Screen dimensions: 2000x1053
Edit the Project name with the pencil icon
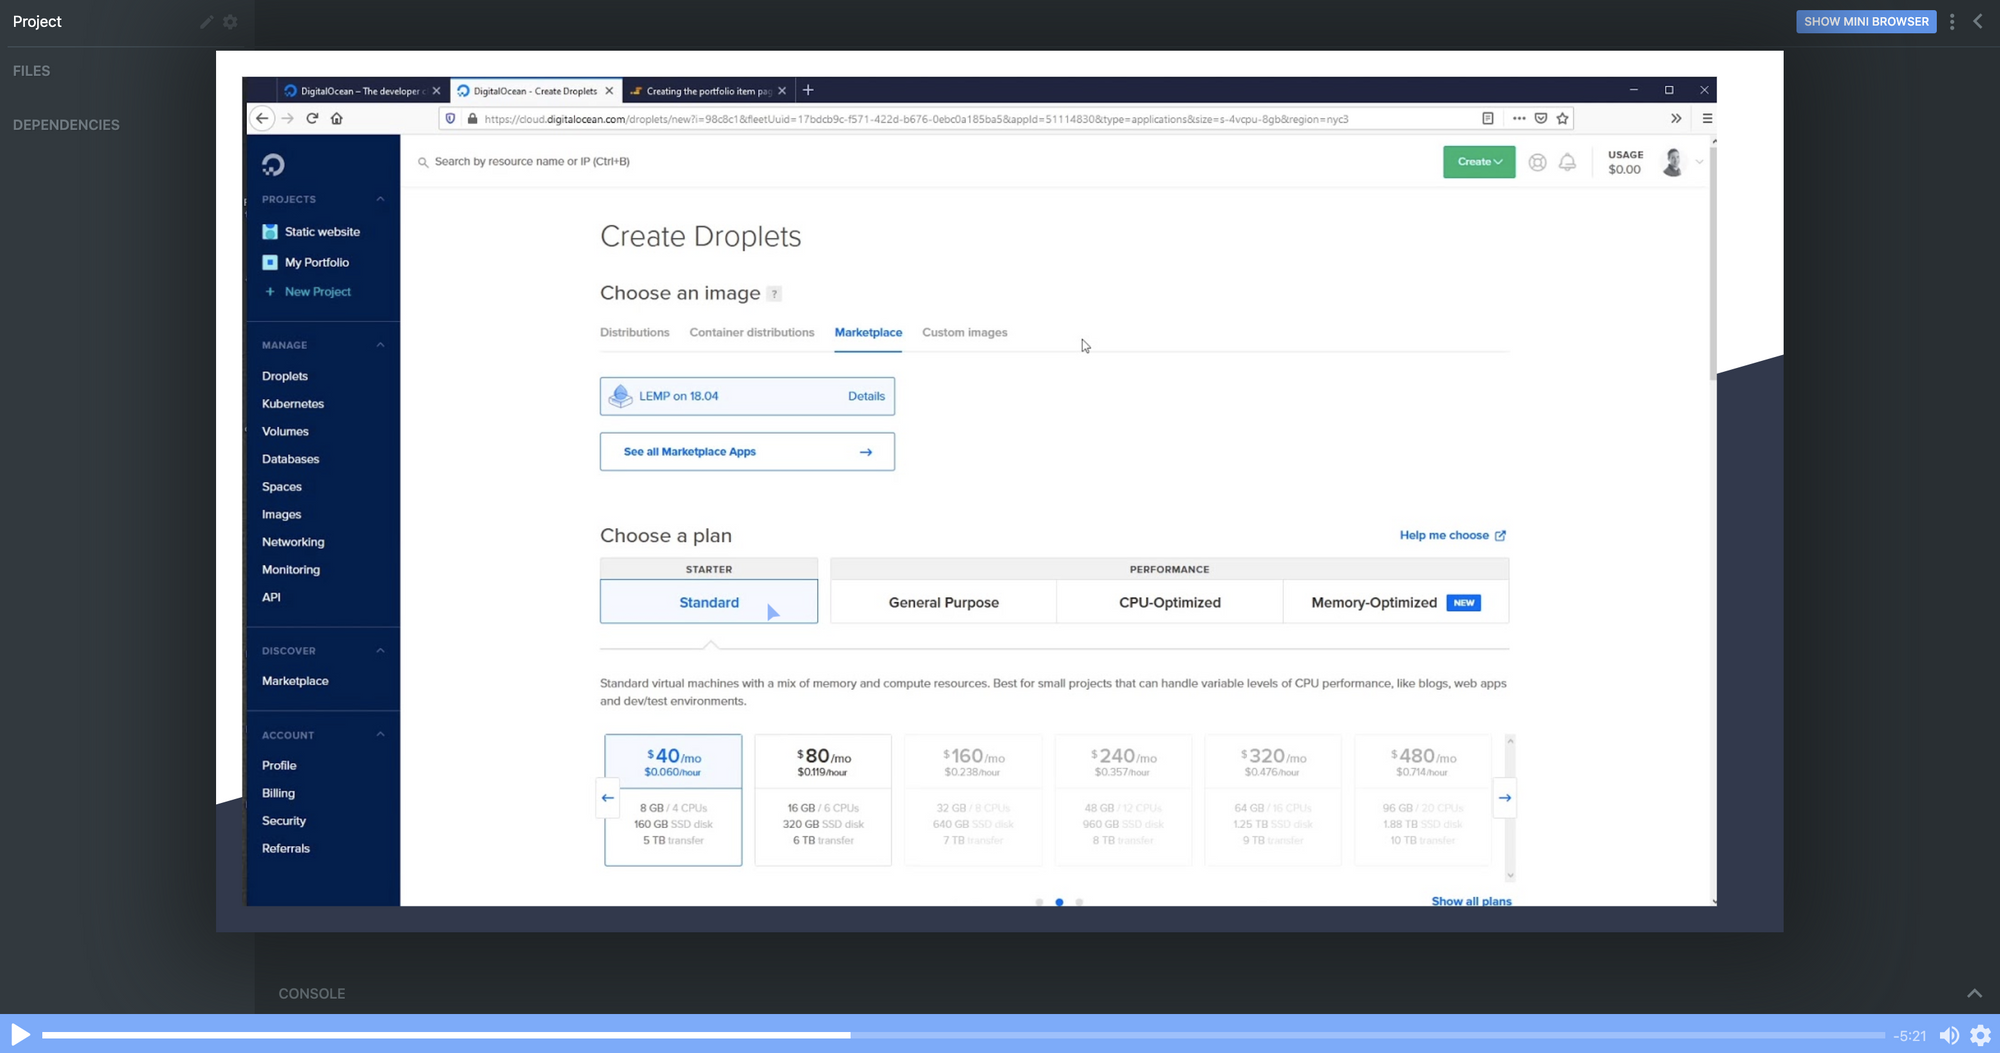pyautogui.click(x=207, y=22)
